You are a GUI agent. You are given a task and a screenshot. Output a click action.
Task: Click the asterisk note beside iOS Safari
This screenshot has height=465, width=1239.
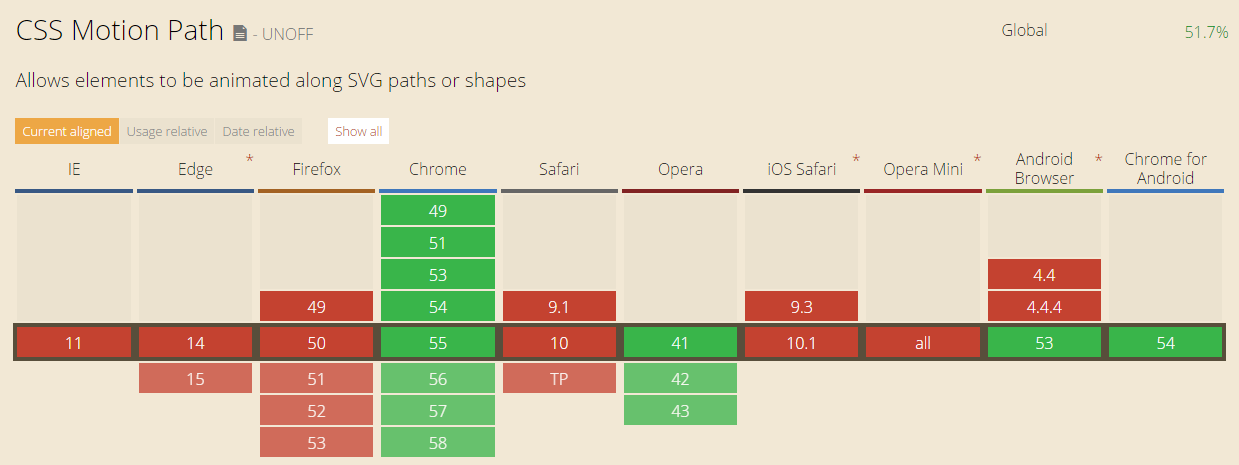point(856,159)
